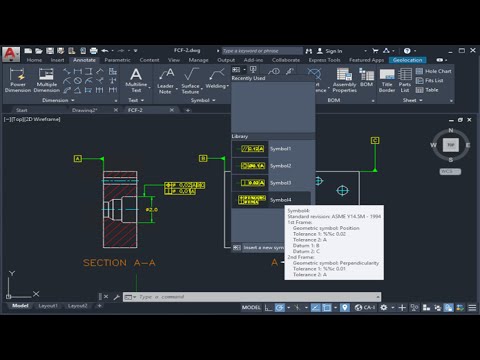Click the Autodesk App Store cart icon
This screenshot has width=480, height=360.
[375, 51]
